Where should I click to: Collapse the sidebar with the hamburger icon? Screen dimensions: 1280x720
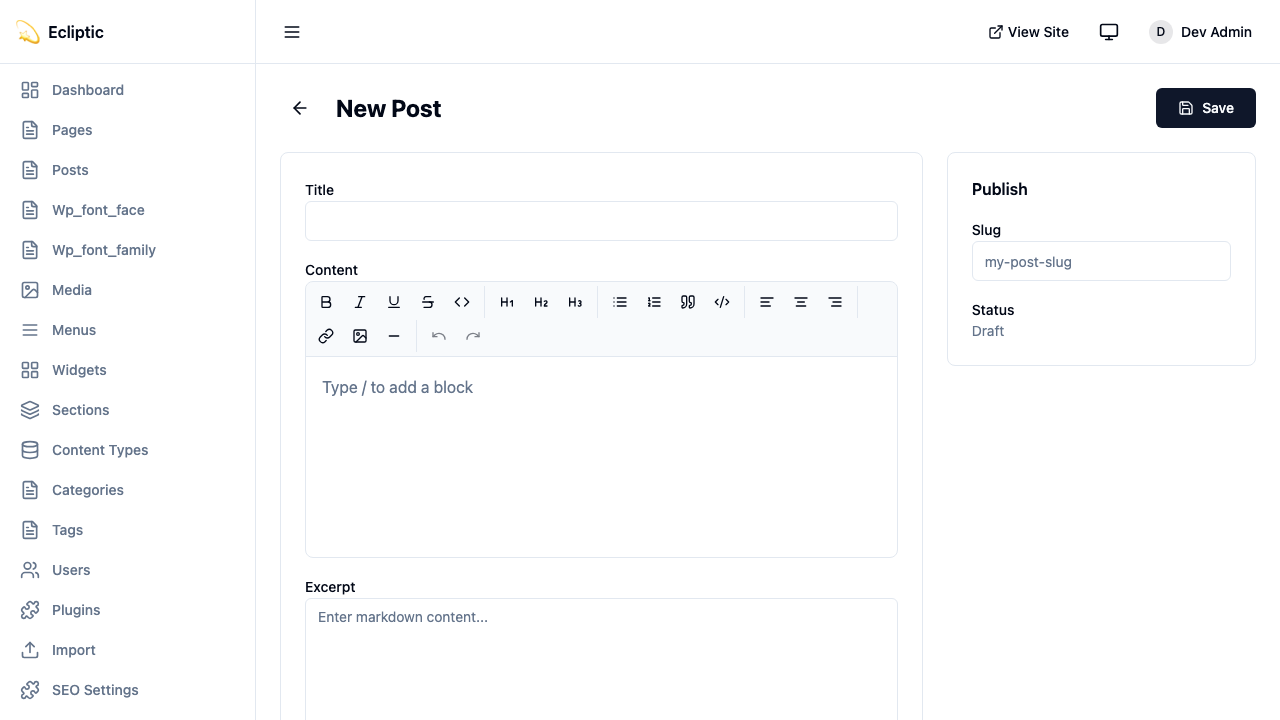[292, 32]
